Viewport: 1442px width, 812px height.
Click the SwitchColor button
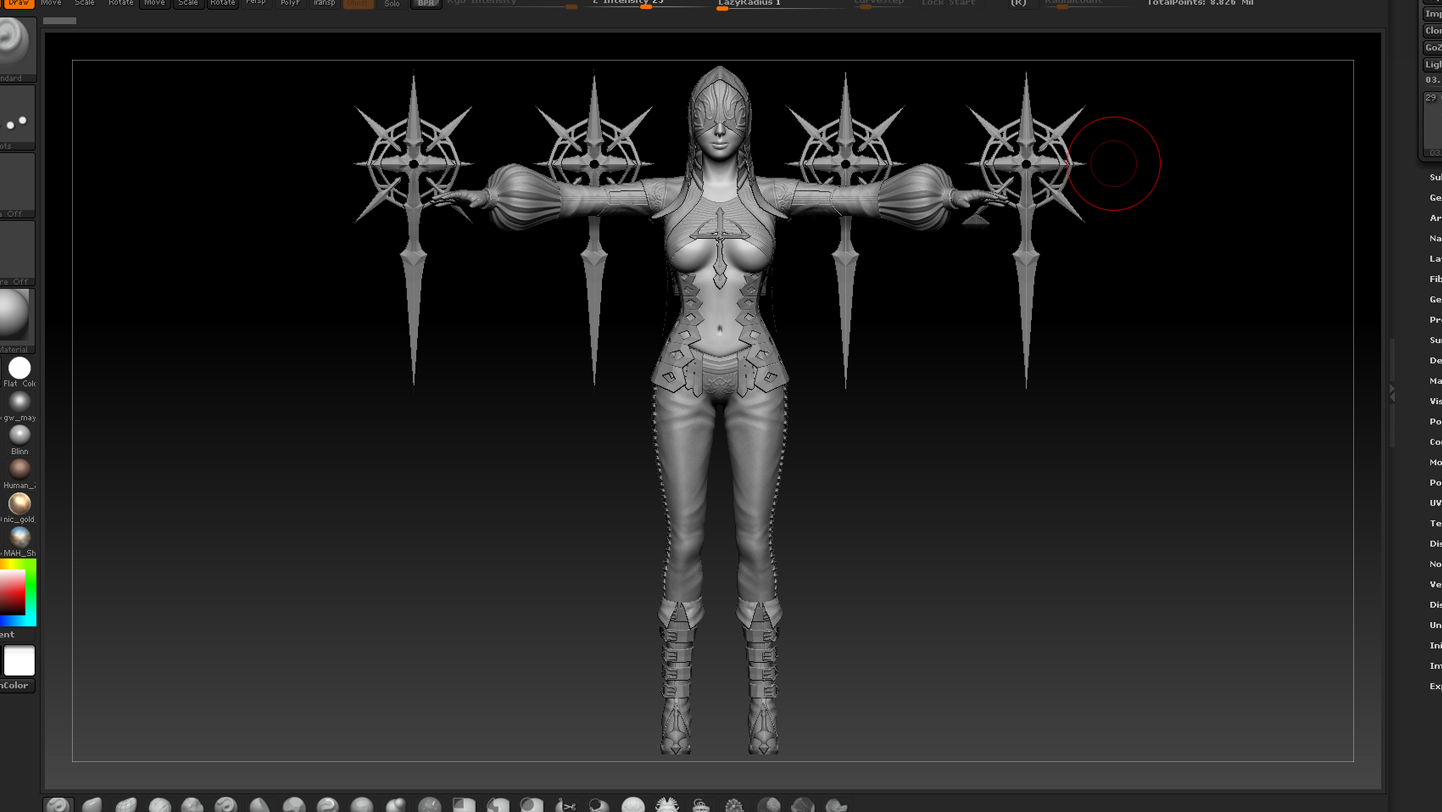(x=16, y=685)
